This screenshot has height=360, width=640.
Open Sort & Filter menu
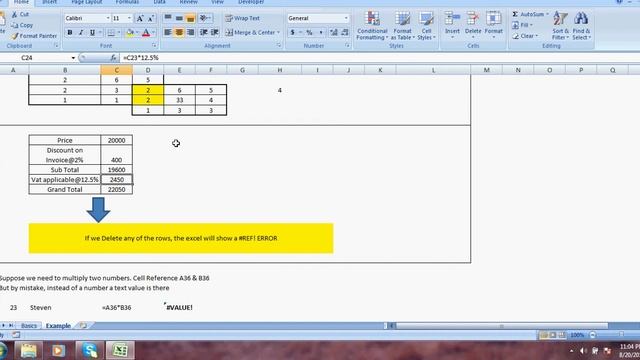[560, 26]
